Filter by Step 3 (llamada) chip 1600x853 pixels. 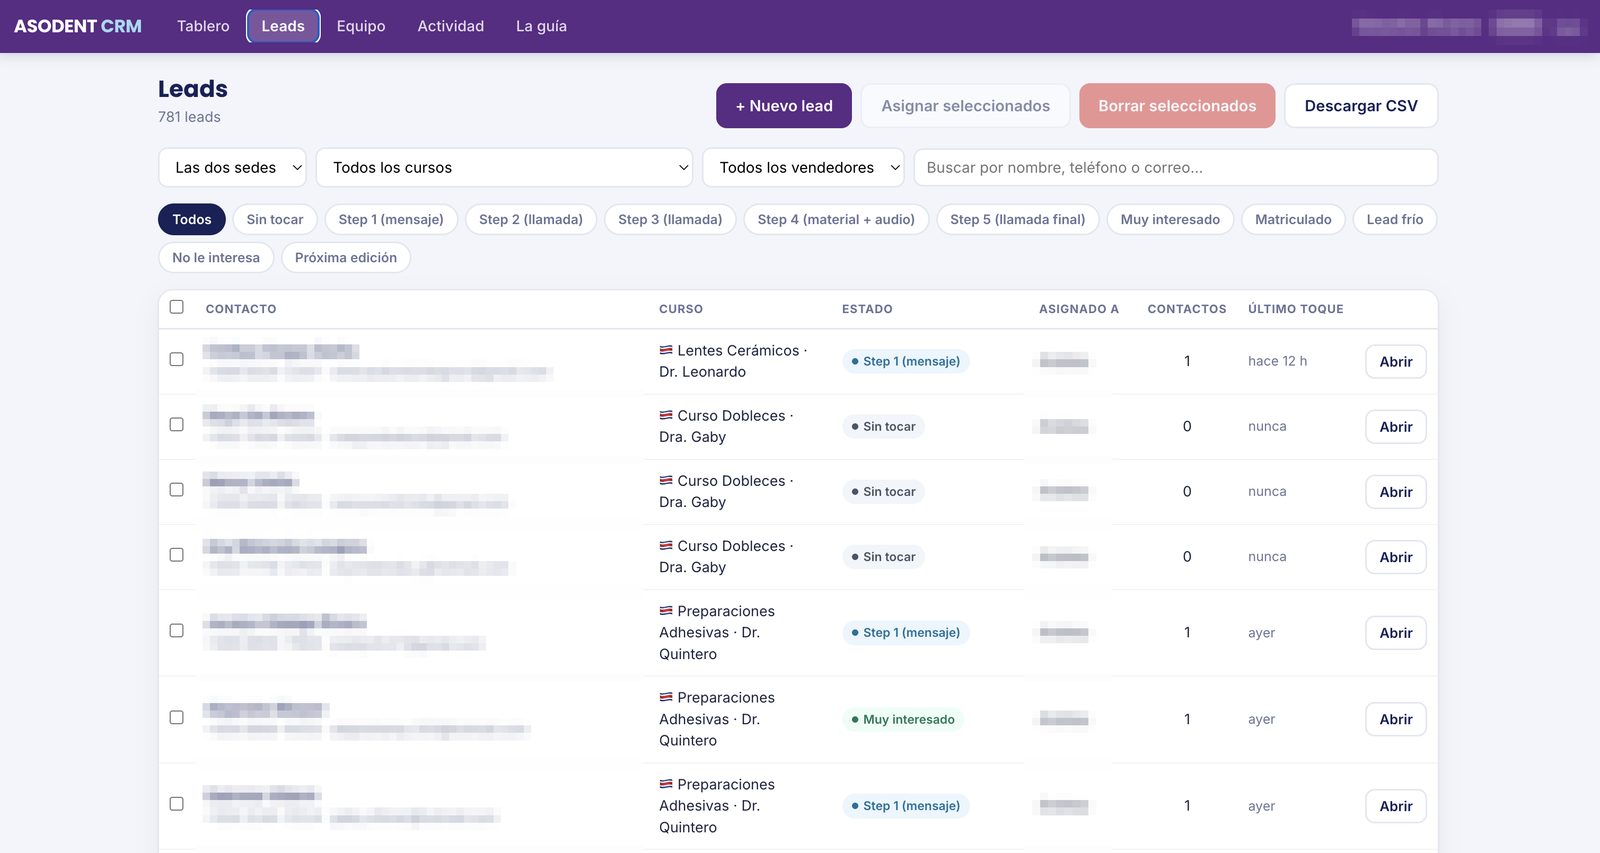click(x=670, y=220)
